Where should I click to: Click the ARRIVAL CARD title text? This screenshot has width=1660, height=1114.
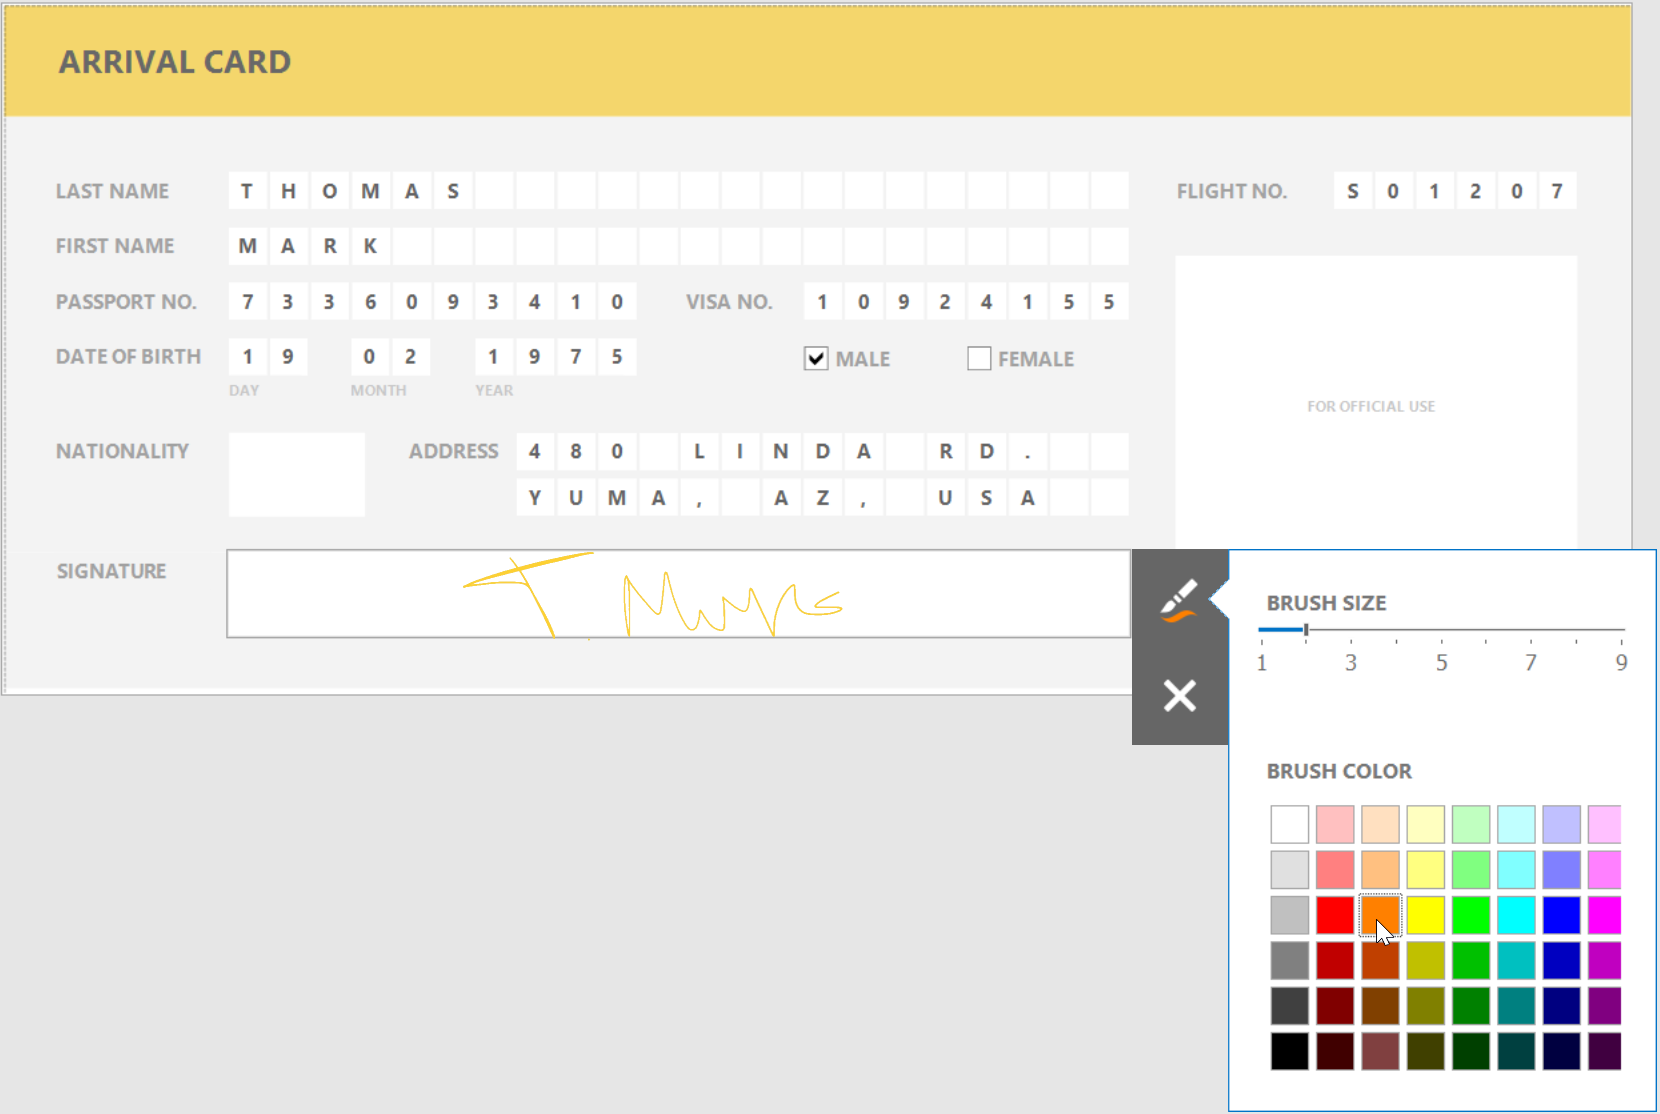175,62
